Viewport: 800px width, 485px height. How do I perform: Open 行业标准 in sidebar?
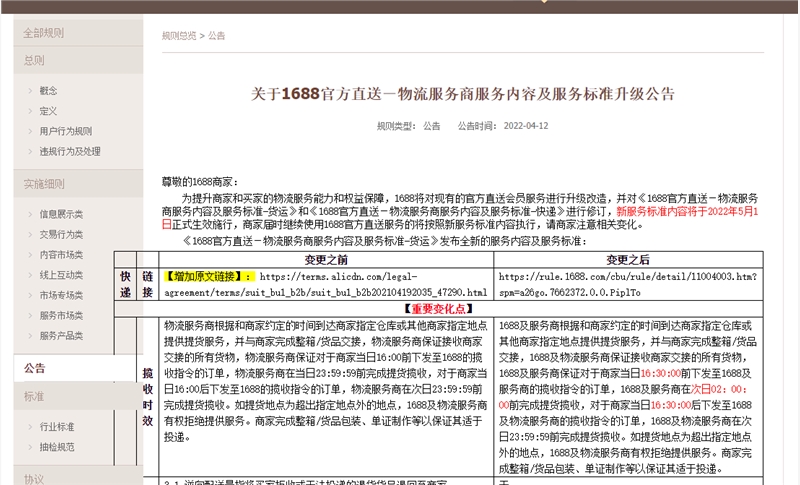57,427
